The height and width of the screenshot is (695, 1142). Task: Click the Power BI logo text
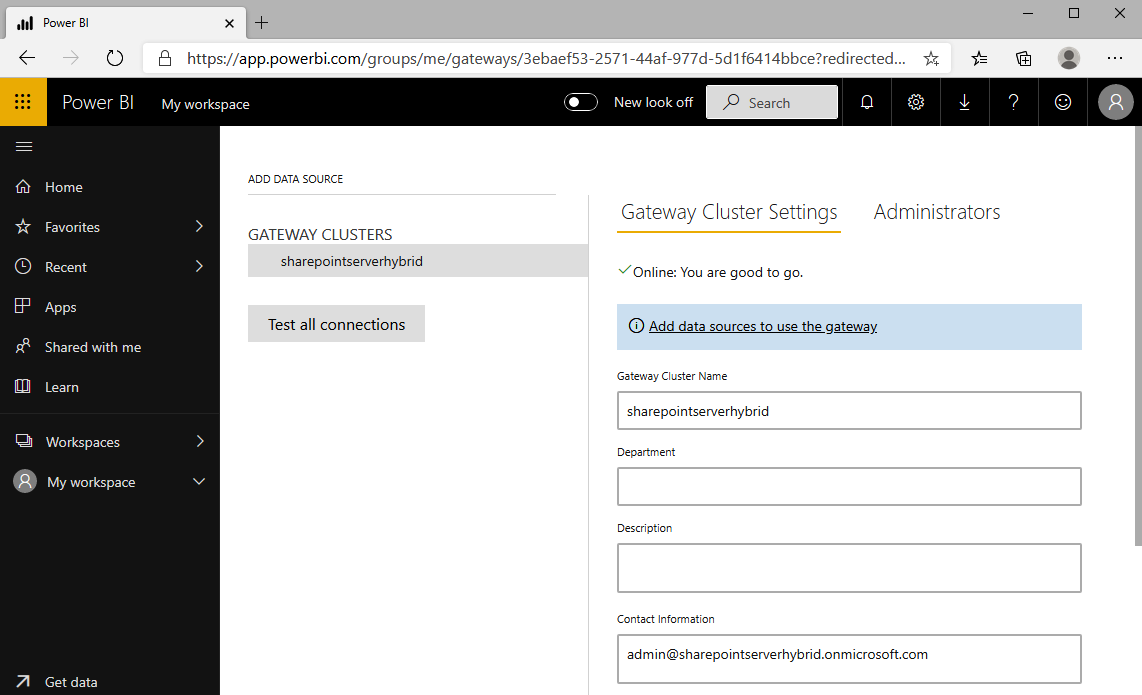(x=98, y=103)
